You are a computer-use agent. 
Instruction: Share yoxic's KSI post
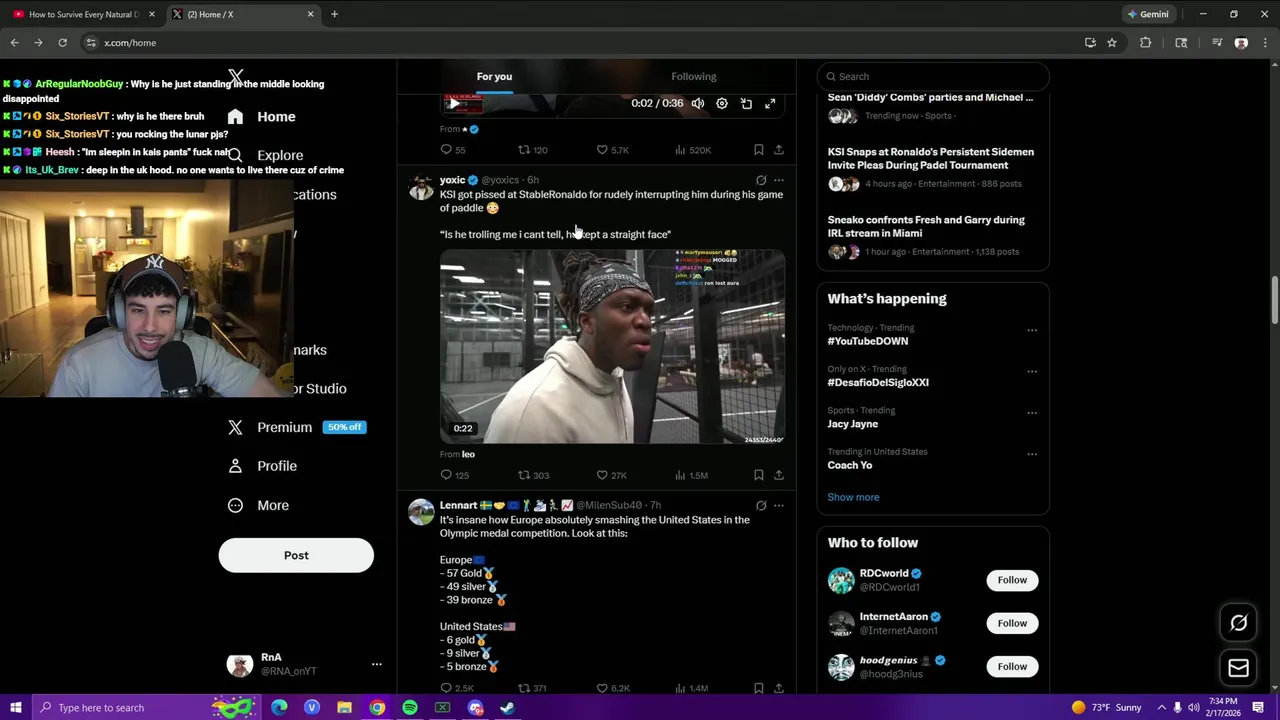click(779, 475)
